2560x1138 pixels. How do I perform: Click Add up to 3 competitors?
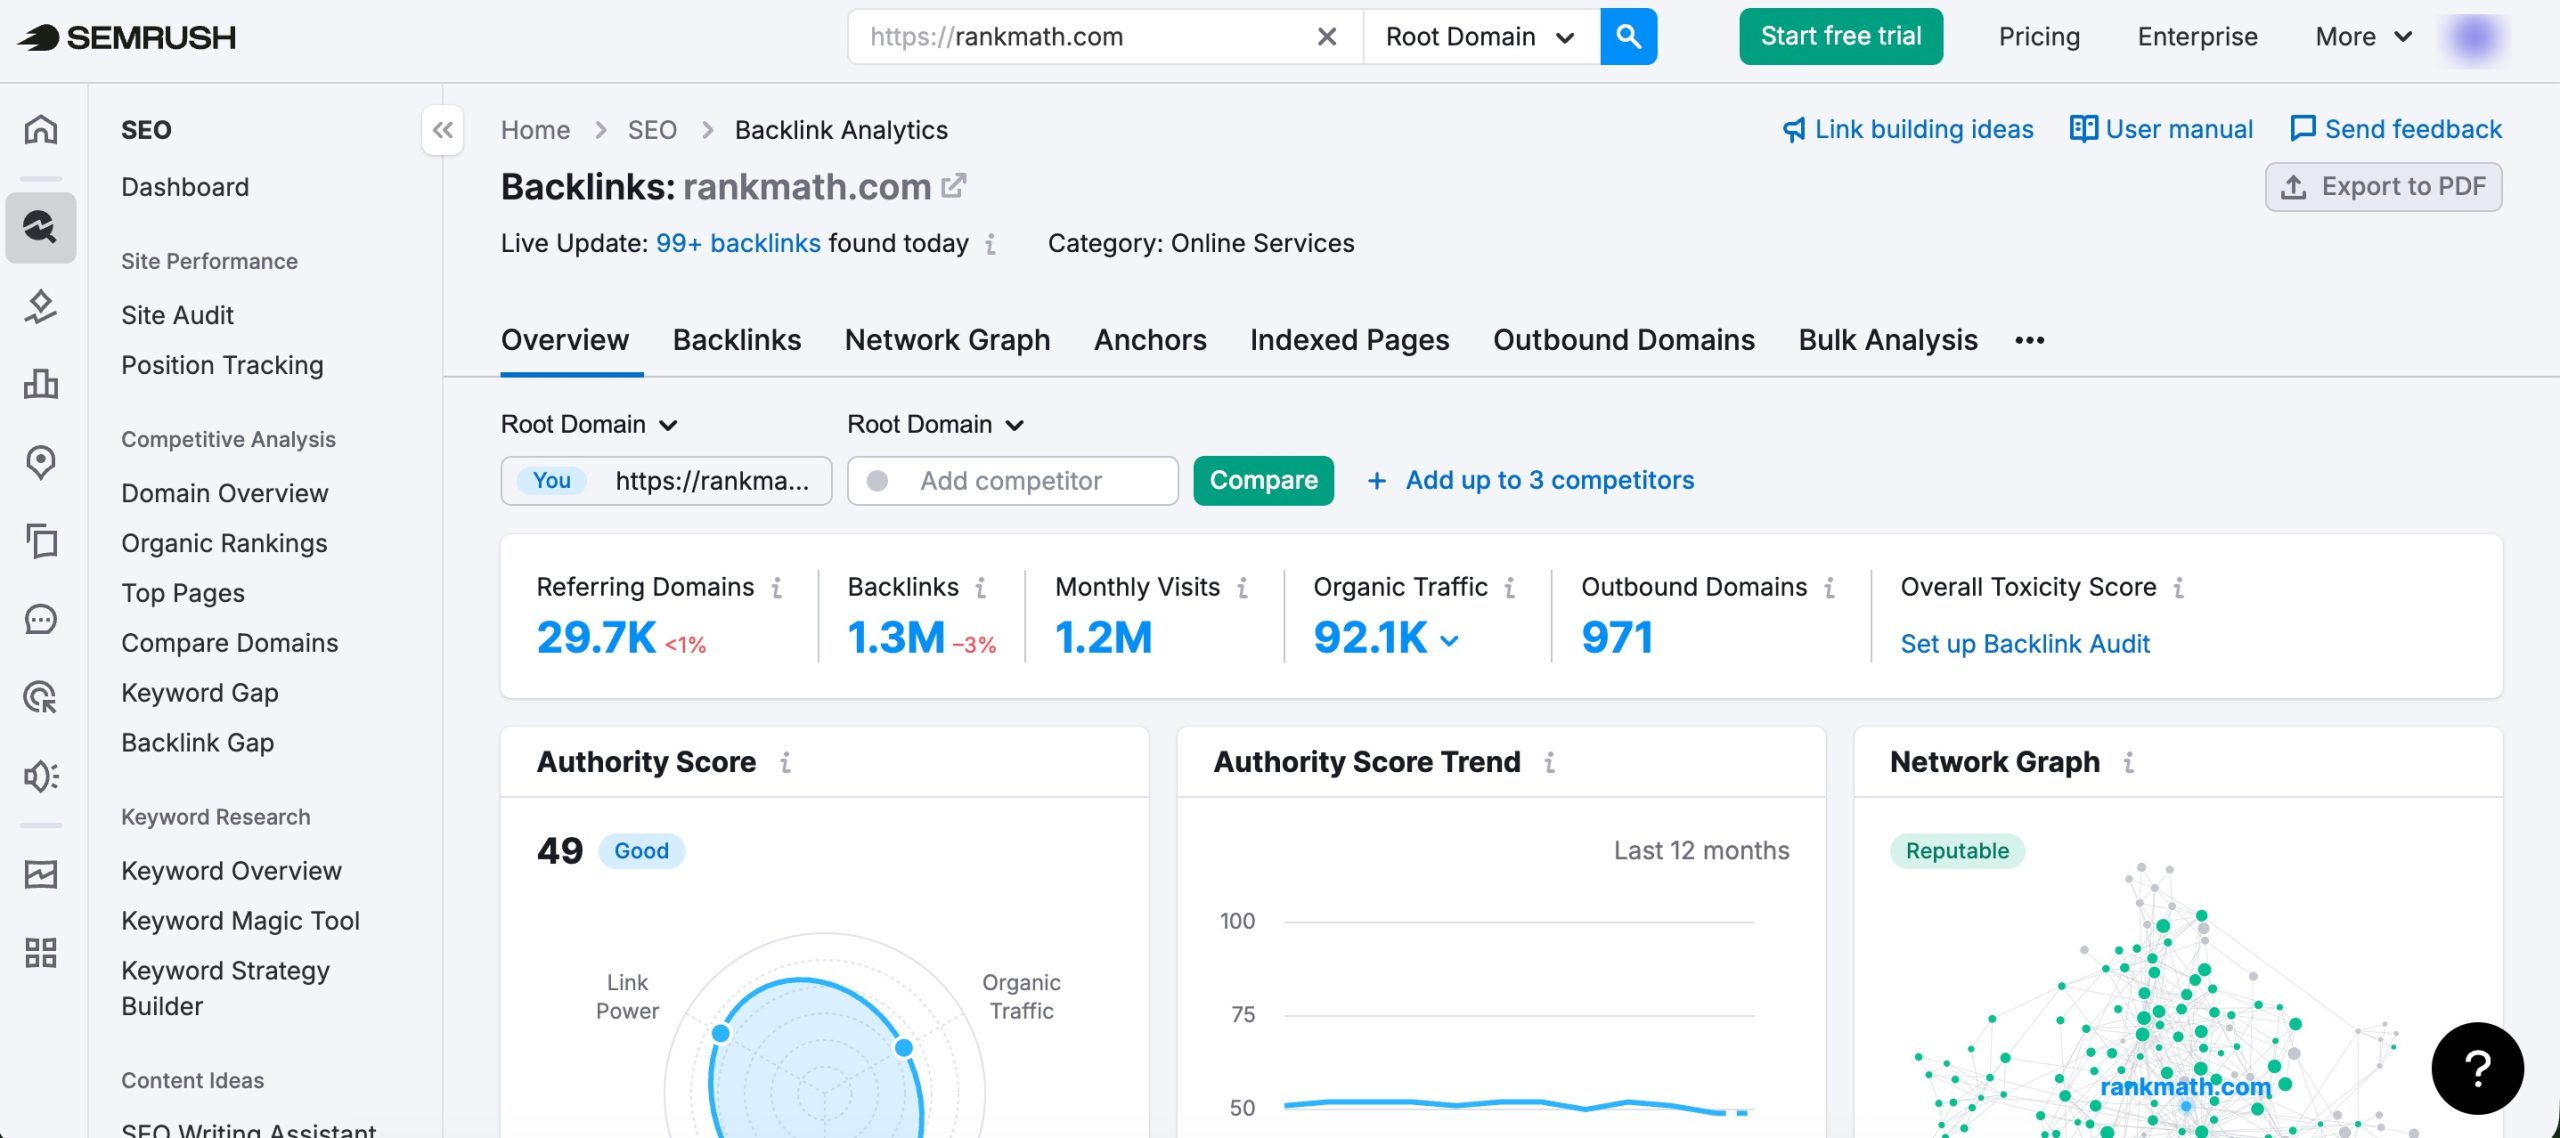pyautogui.click(x=1531, y=481)
